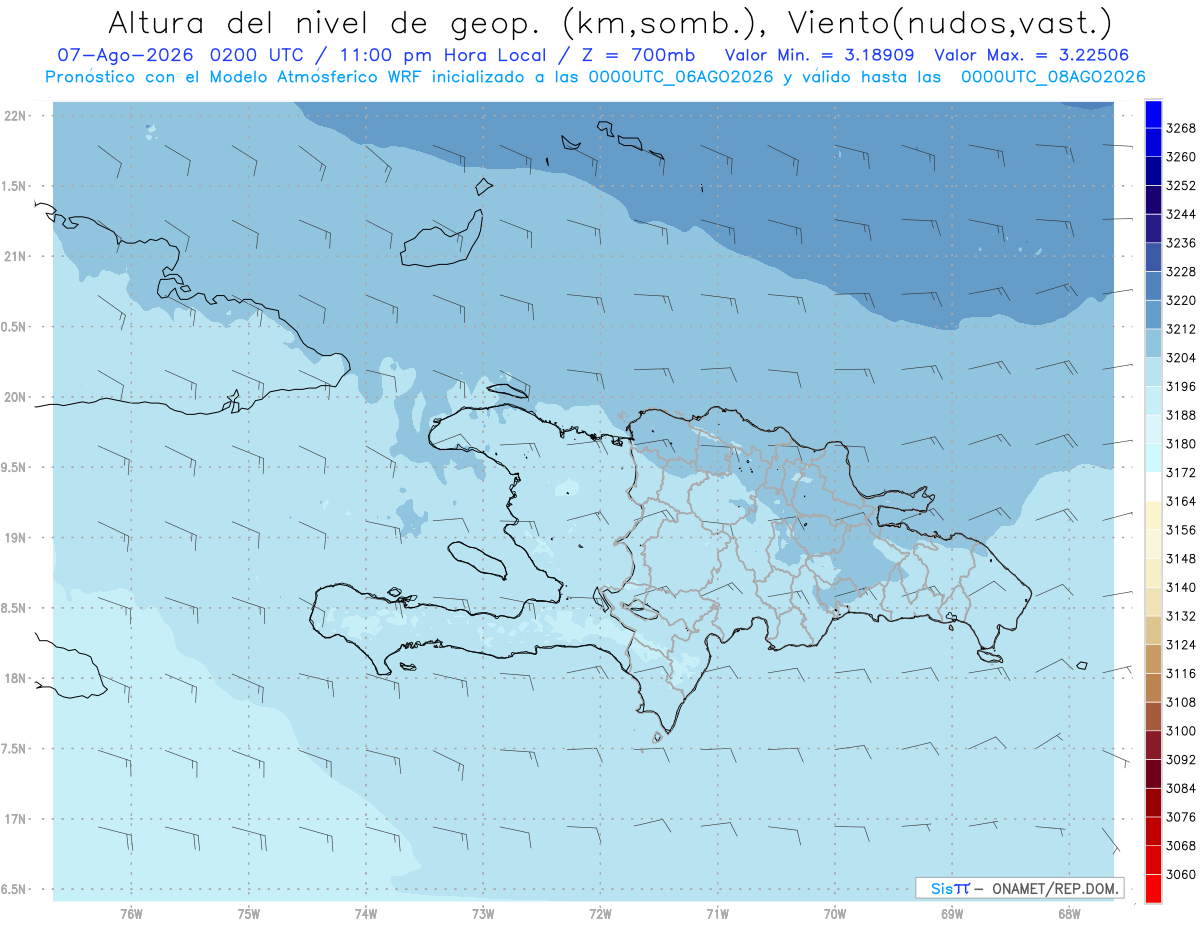Click the '3220' colorbar value
The width and height of the screenshot is (1200, 927).
point(1180,300)
